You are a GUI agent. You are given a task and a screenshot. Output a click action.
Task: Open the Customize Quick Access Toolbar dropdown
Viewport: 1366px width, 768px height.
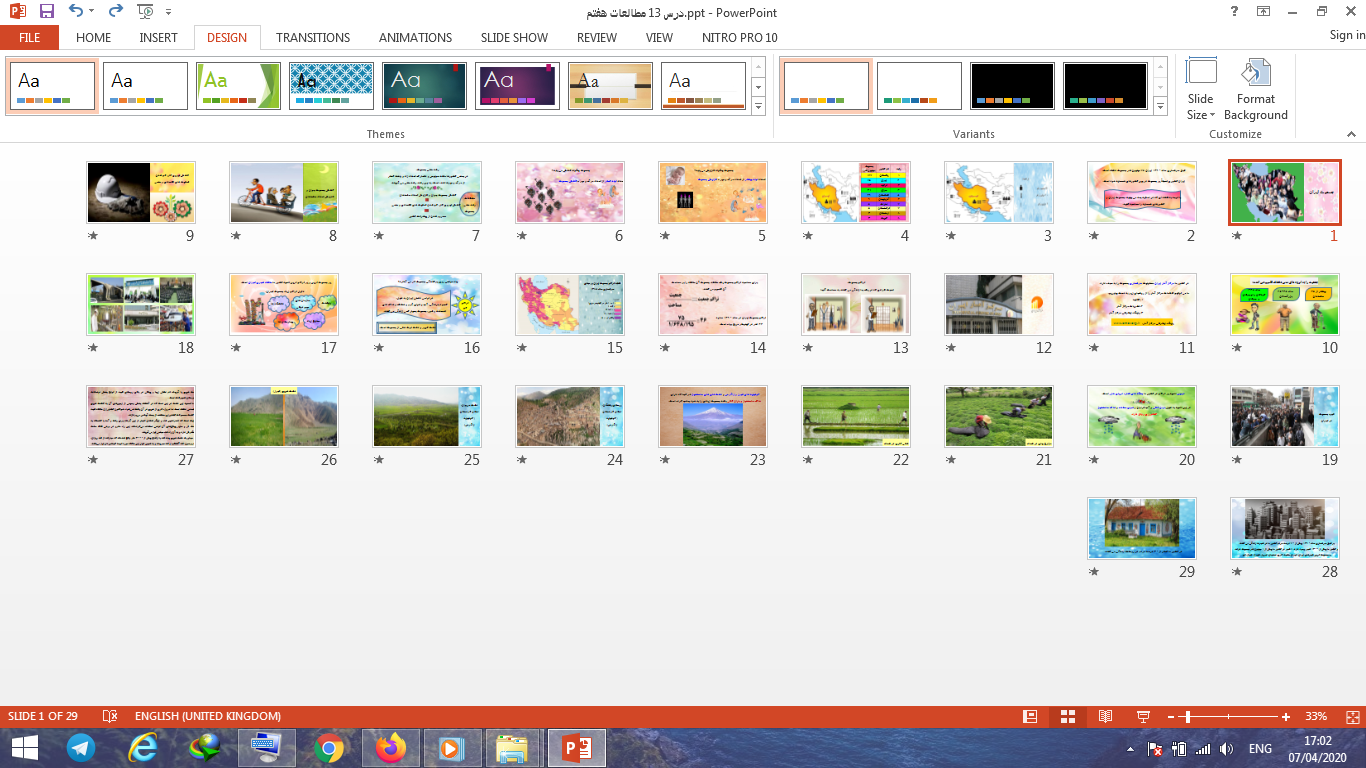[x=168, y=13]
